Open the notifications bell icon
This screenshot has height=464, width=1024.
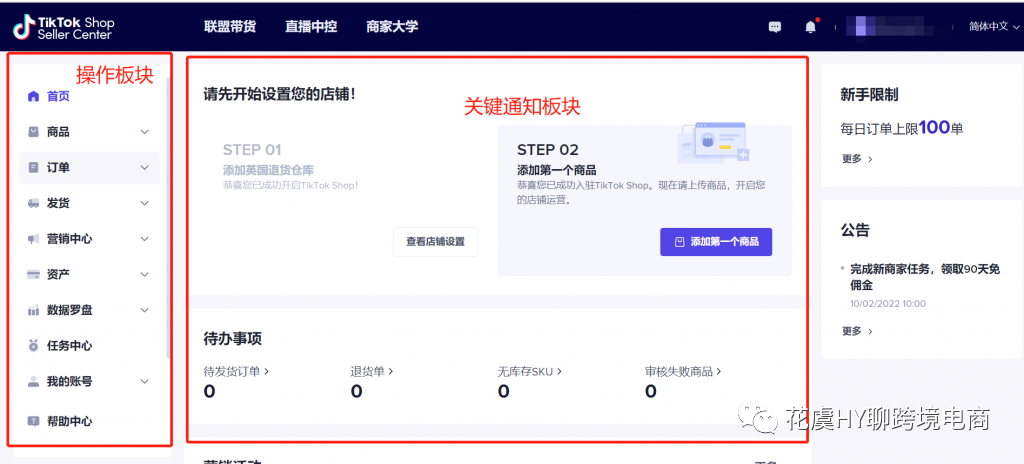tap(810, 27)
